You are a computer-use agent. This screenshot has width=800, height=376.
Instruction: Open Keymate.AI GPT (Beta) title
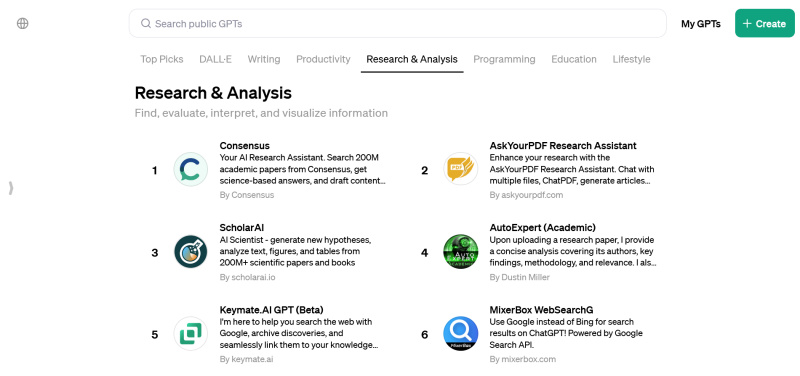pyautogui.click(x=271, y=310)
